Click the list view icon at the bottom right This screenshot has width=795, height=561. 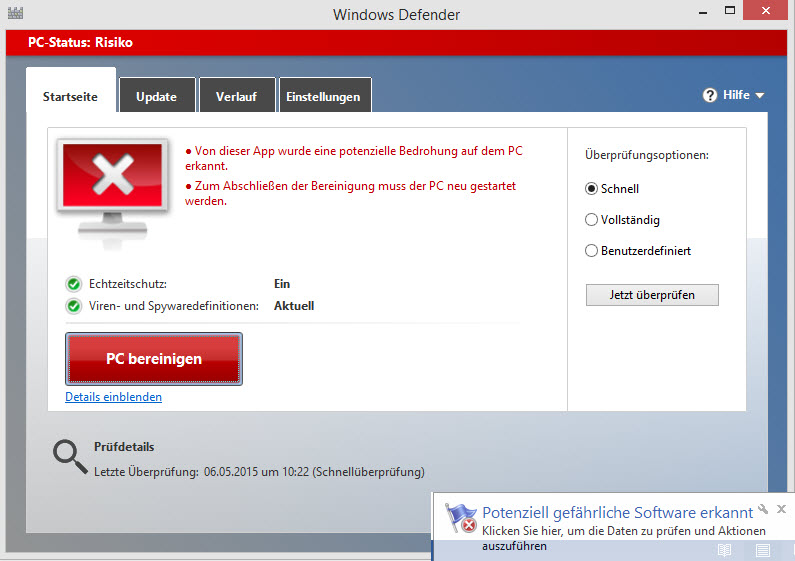(x=763, y=550)
